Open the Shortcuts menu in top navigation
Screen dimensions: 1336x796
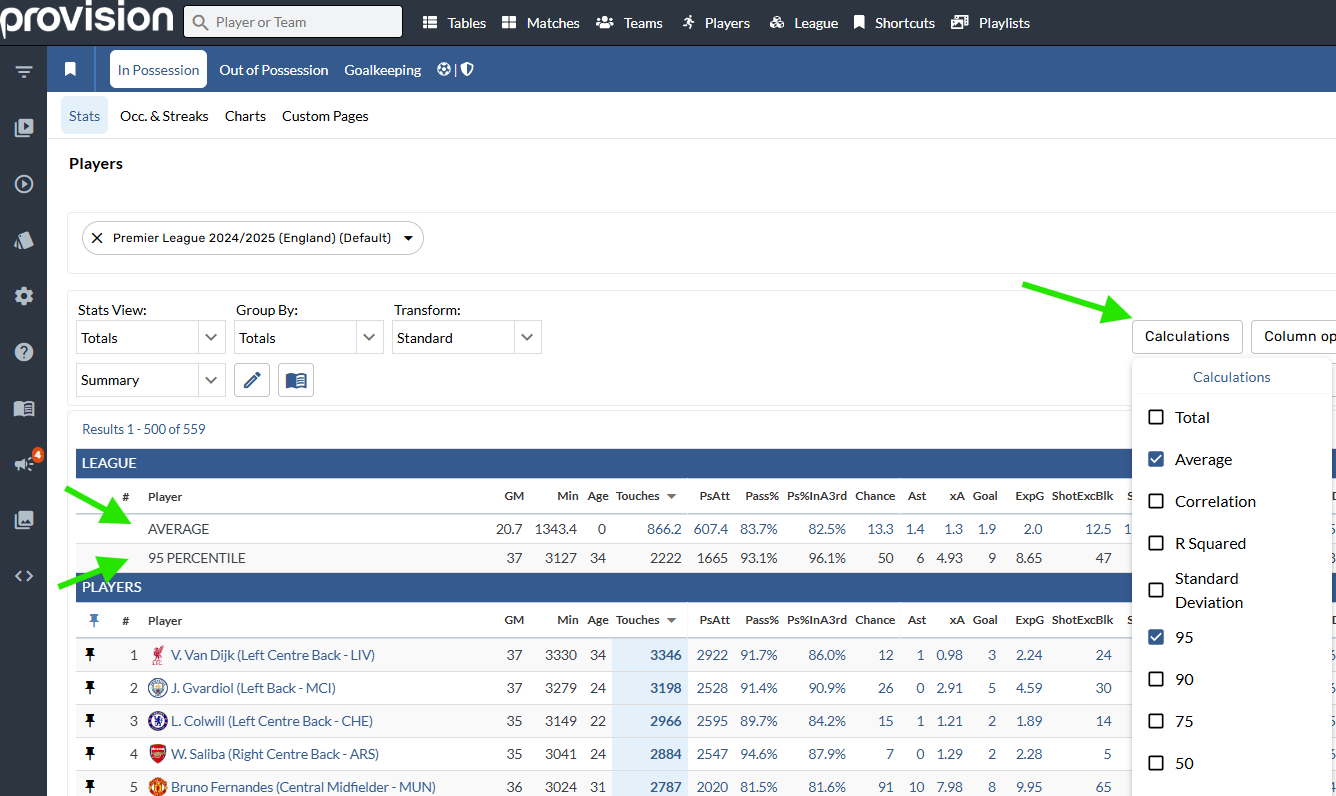[894, 22]
